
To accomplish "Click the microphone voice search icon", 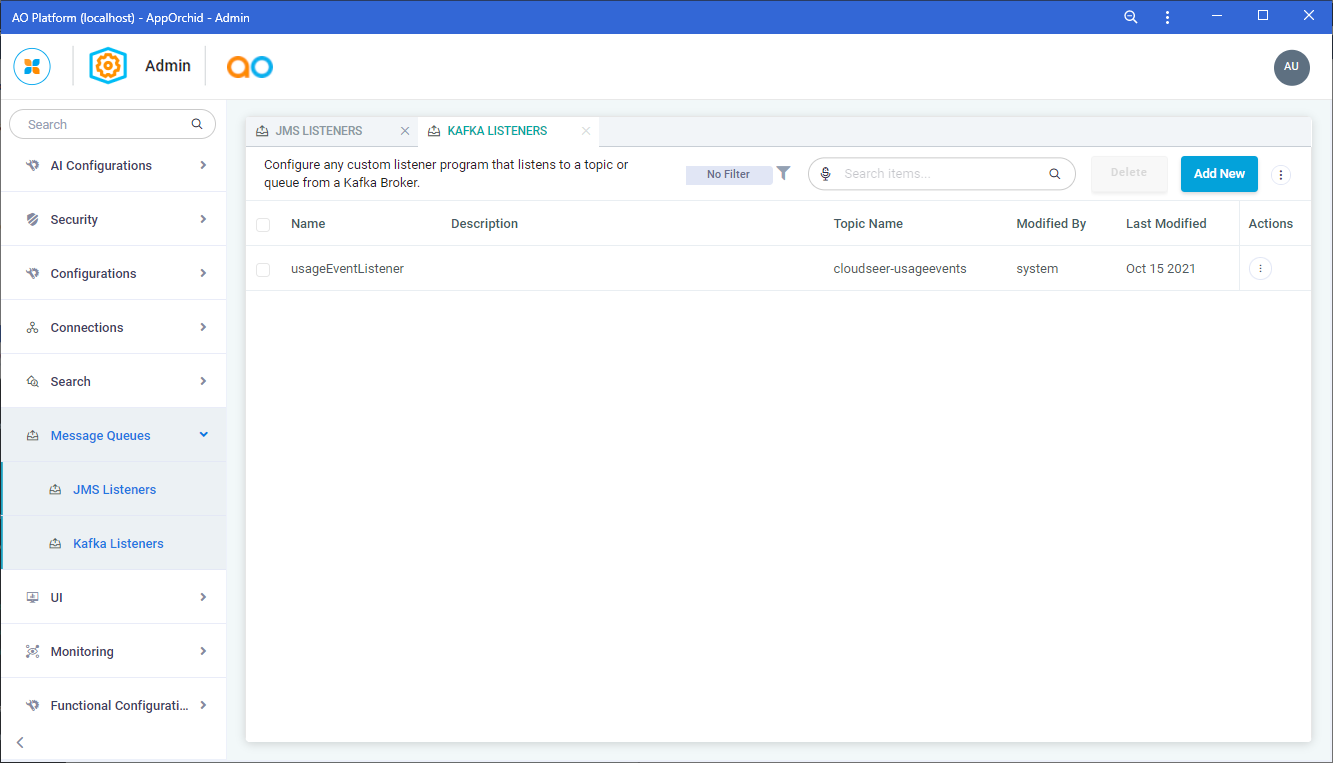I will 826,174.
